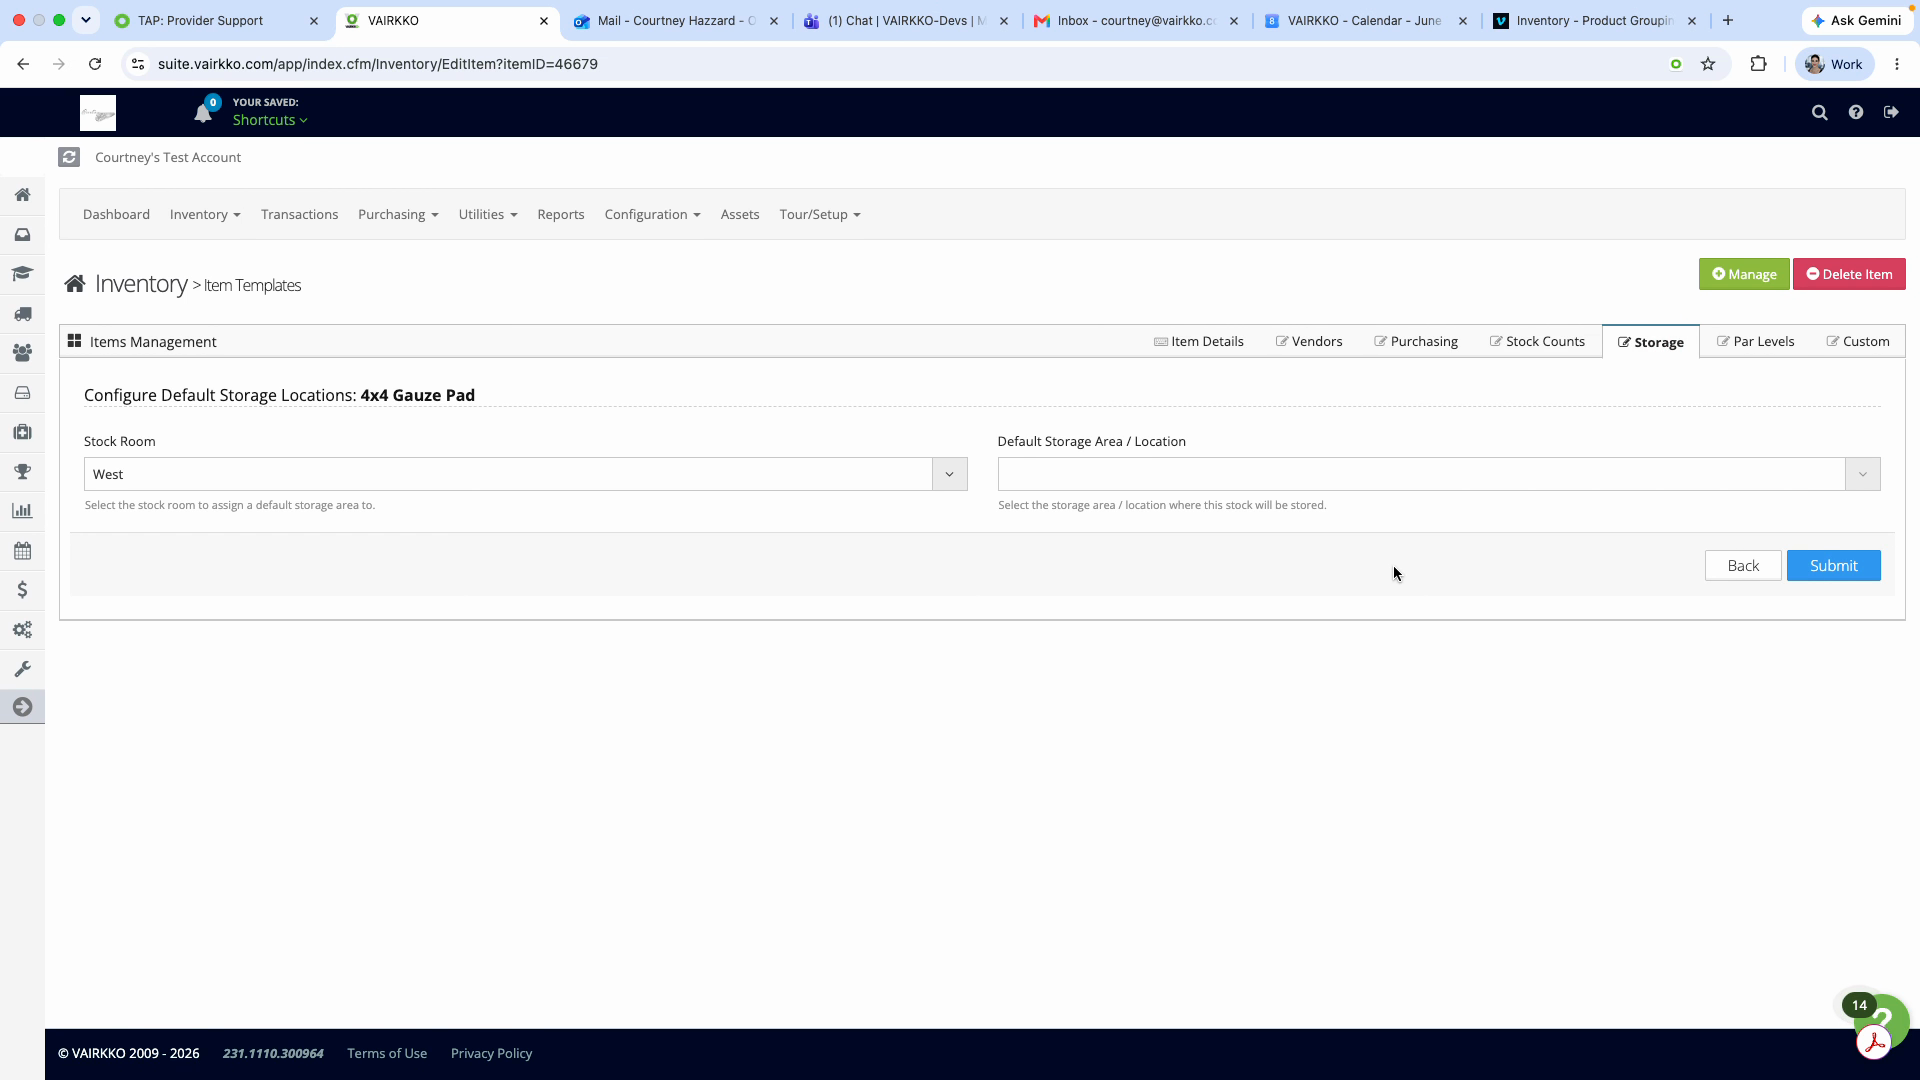Open the graduation cap training icon

[22, 274]
